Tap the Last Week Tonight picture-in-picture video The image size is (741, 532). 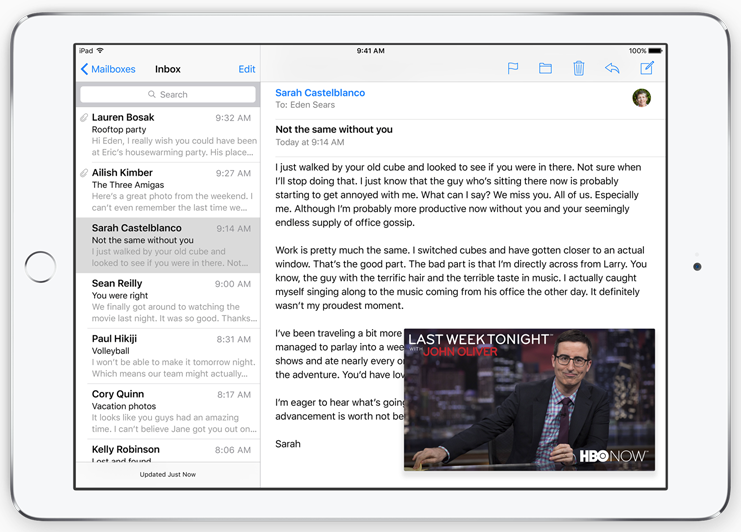pyautogui.click(x=529, y=400)
